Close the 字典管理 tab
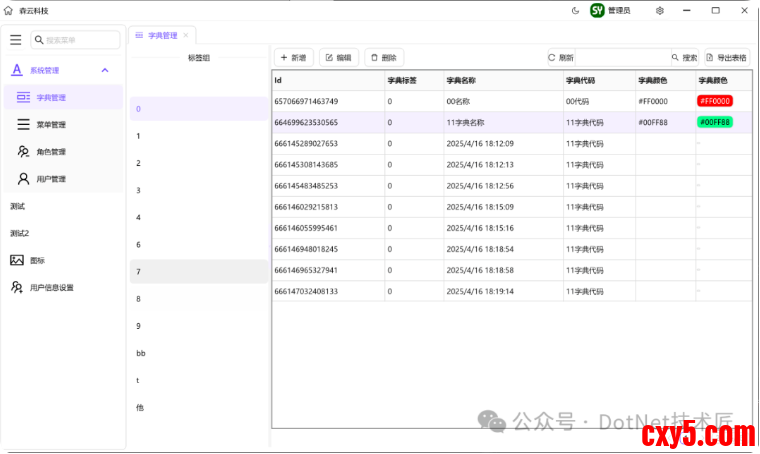Image resolution: width=760 pixels, height=454 pixels. 185,35
